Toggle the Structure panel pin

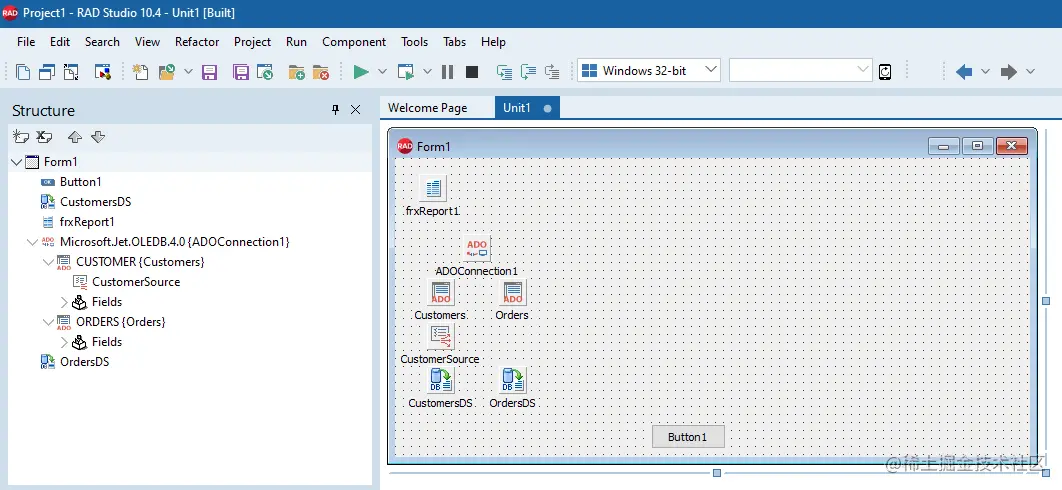pyautogui.click(x=335, y=110)
